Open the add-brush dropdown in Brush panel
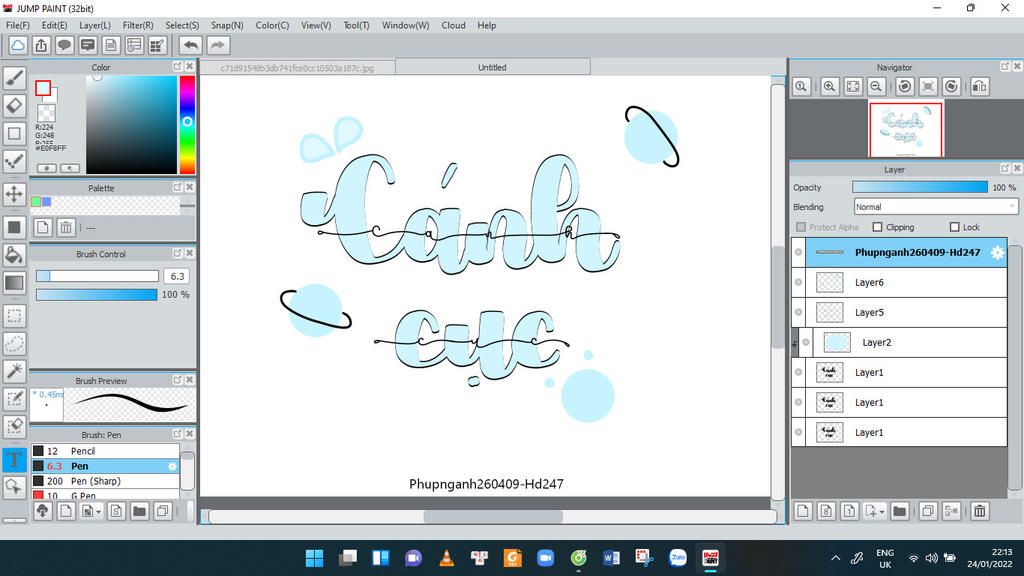 click(91, 511)
